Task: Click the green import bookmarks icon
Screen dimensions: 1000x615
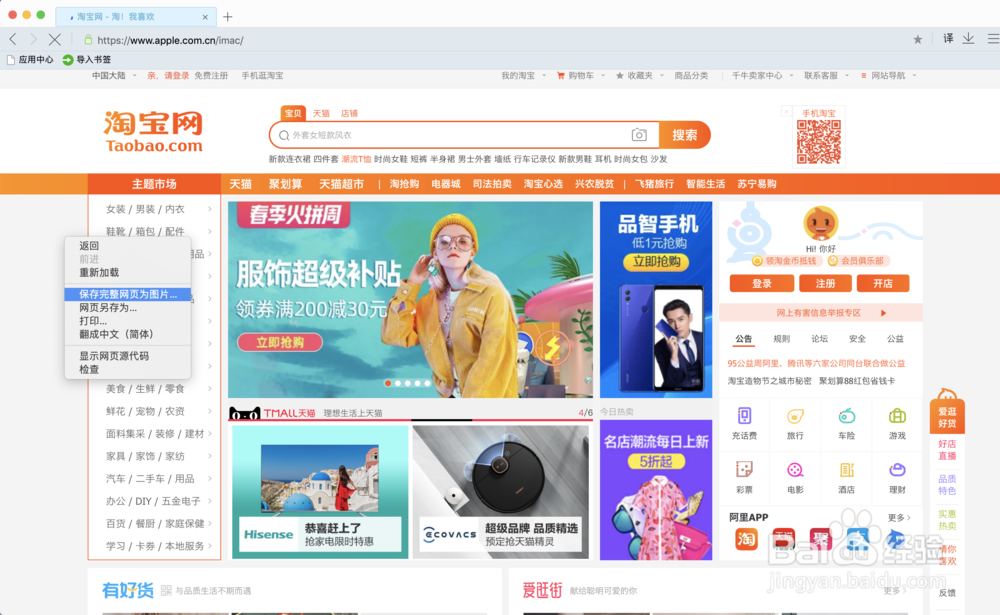Action: tap(68, 59)
